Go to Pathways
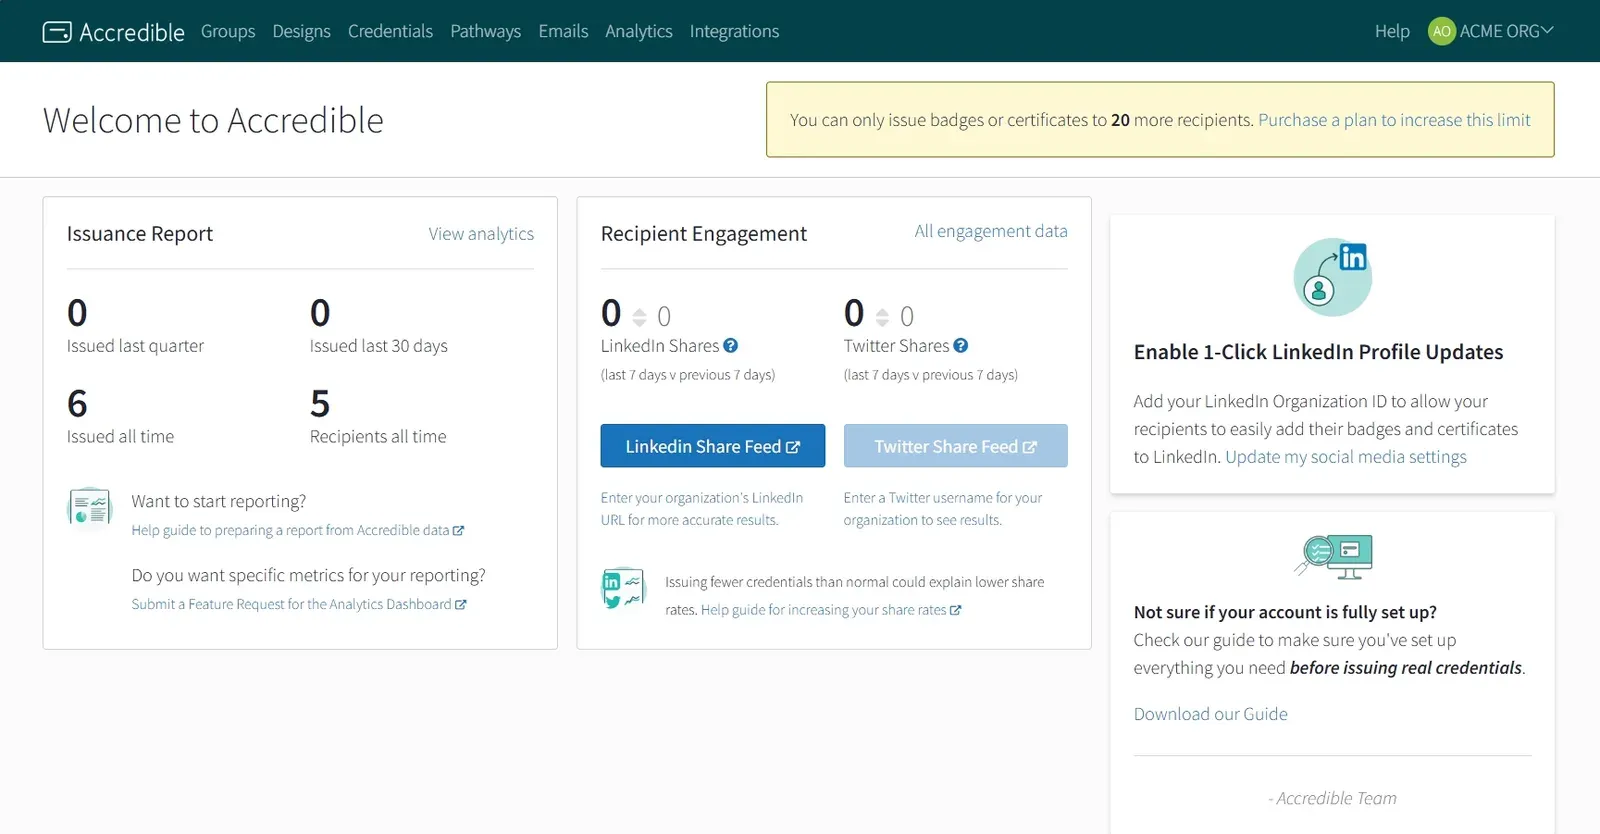This screenshot has width=1600, height=834. click(x=485, y=31)
